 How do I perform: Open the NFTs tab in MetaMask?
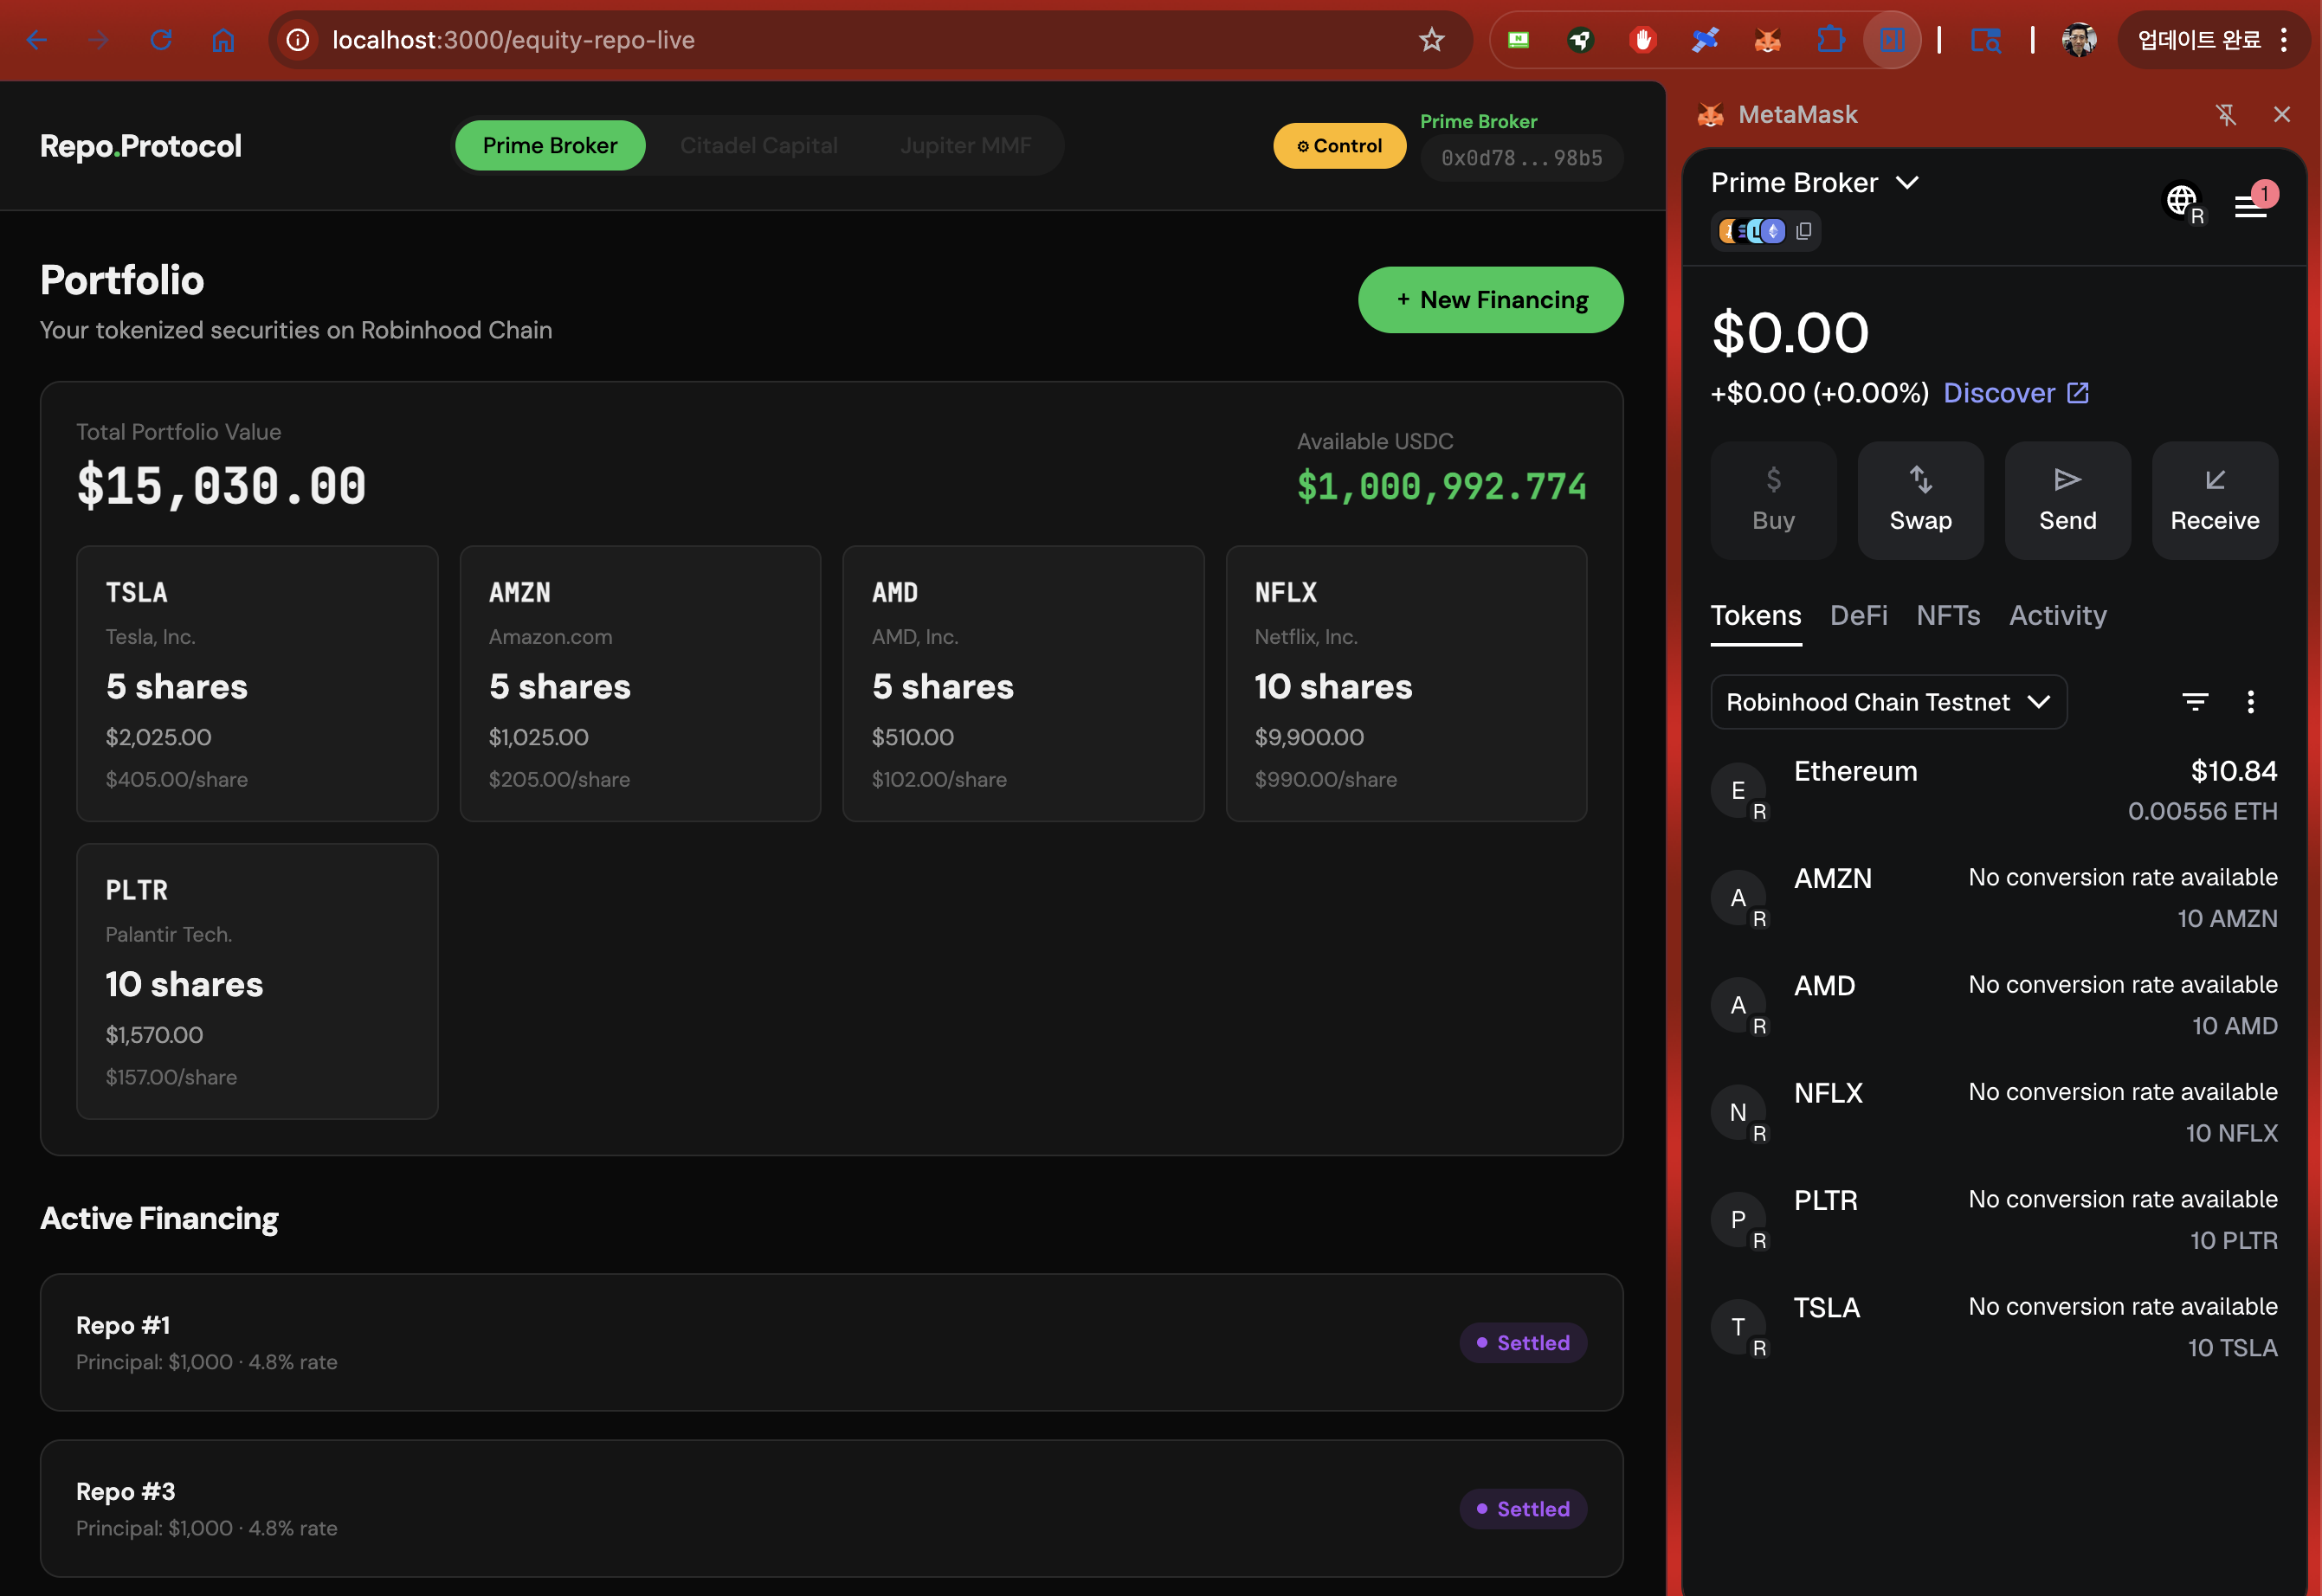(1947, 616)
